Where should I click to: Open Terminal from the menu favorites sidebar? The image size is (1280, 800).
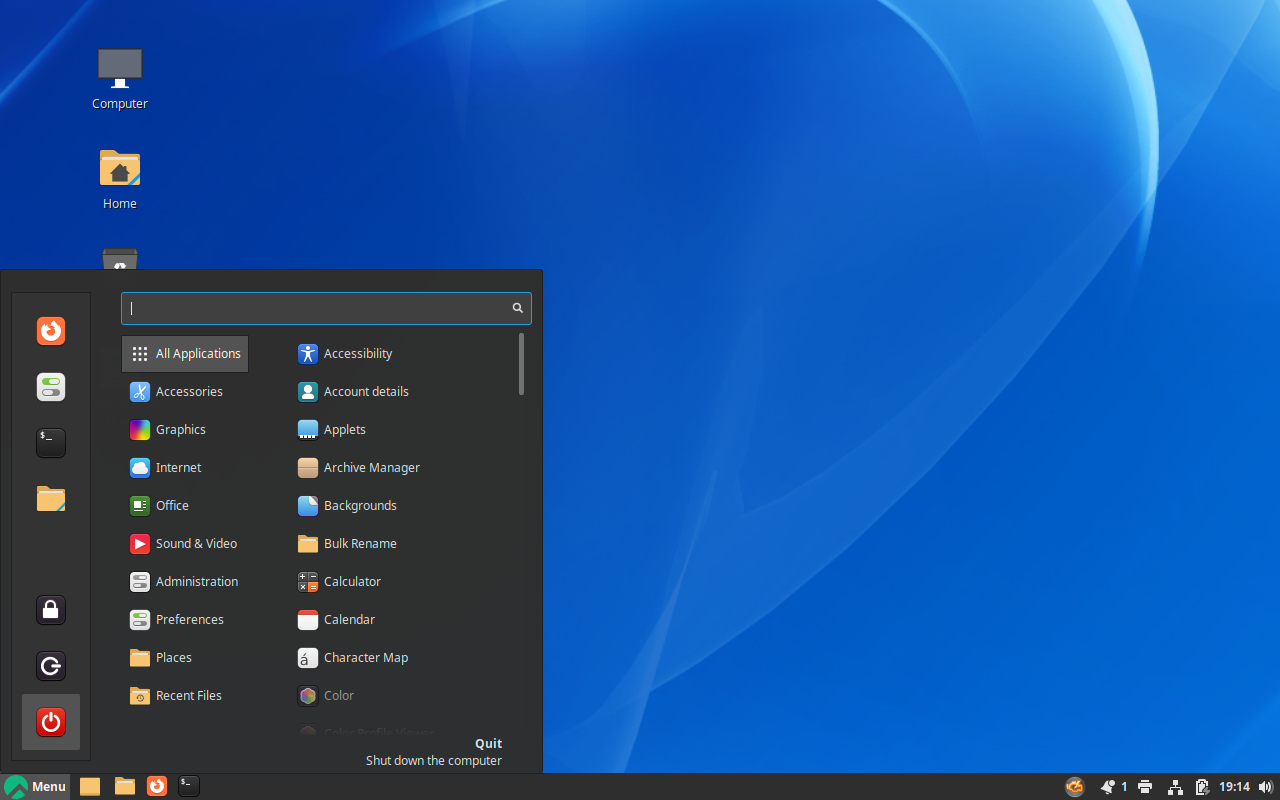(x=51, y=443)
